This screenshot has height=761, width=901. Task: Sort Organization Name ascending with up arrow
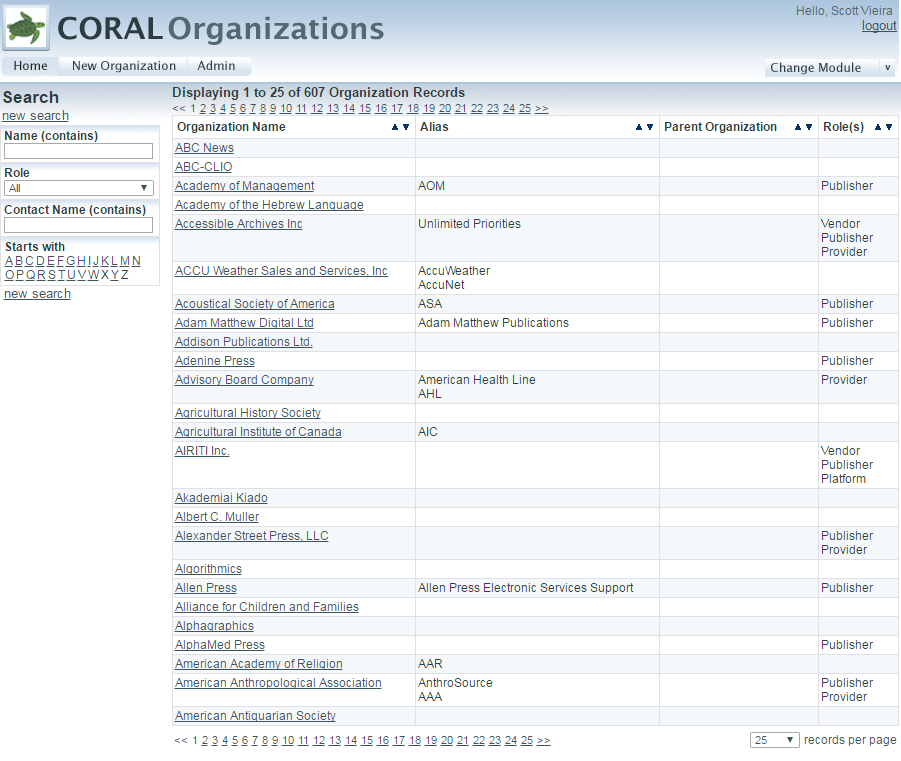(395, 127)
